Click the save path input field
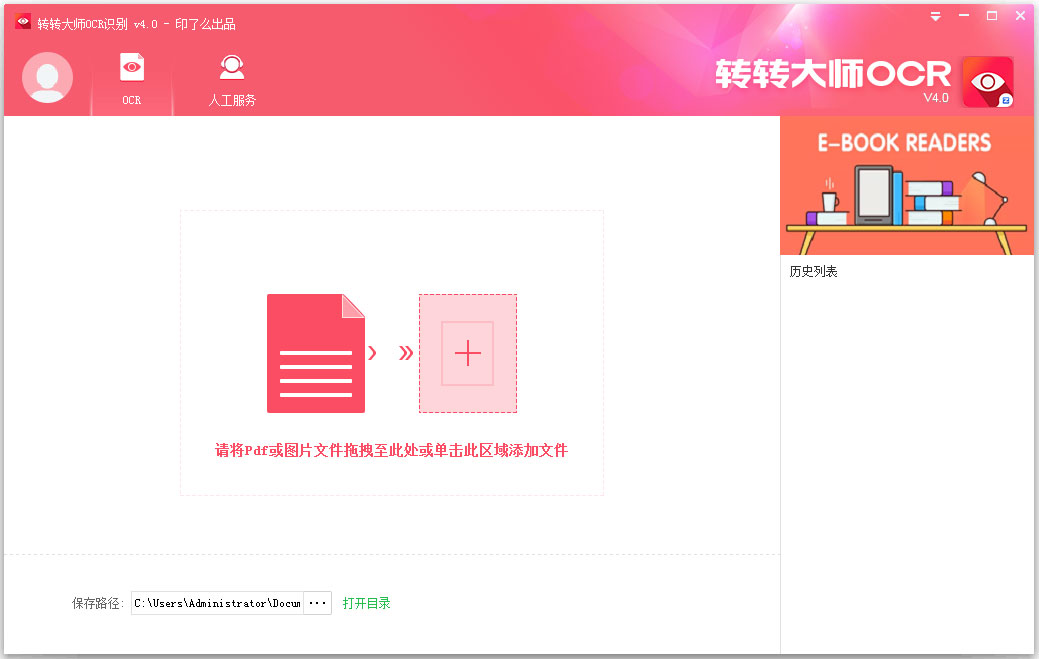The width and height of the screenshot is (1039, 659). tap(217, 603)
